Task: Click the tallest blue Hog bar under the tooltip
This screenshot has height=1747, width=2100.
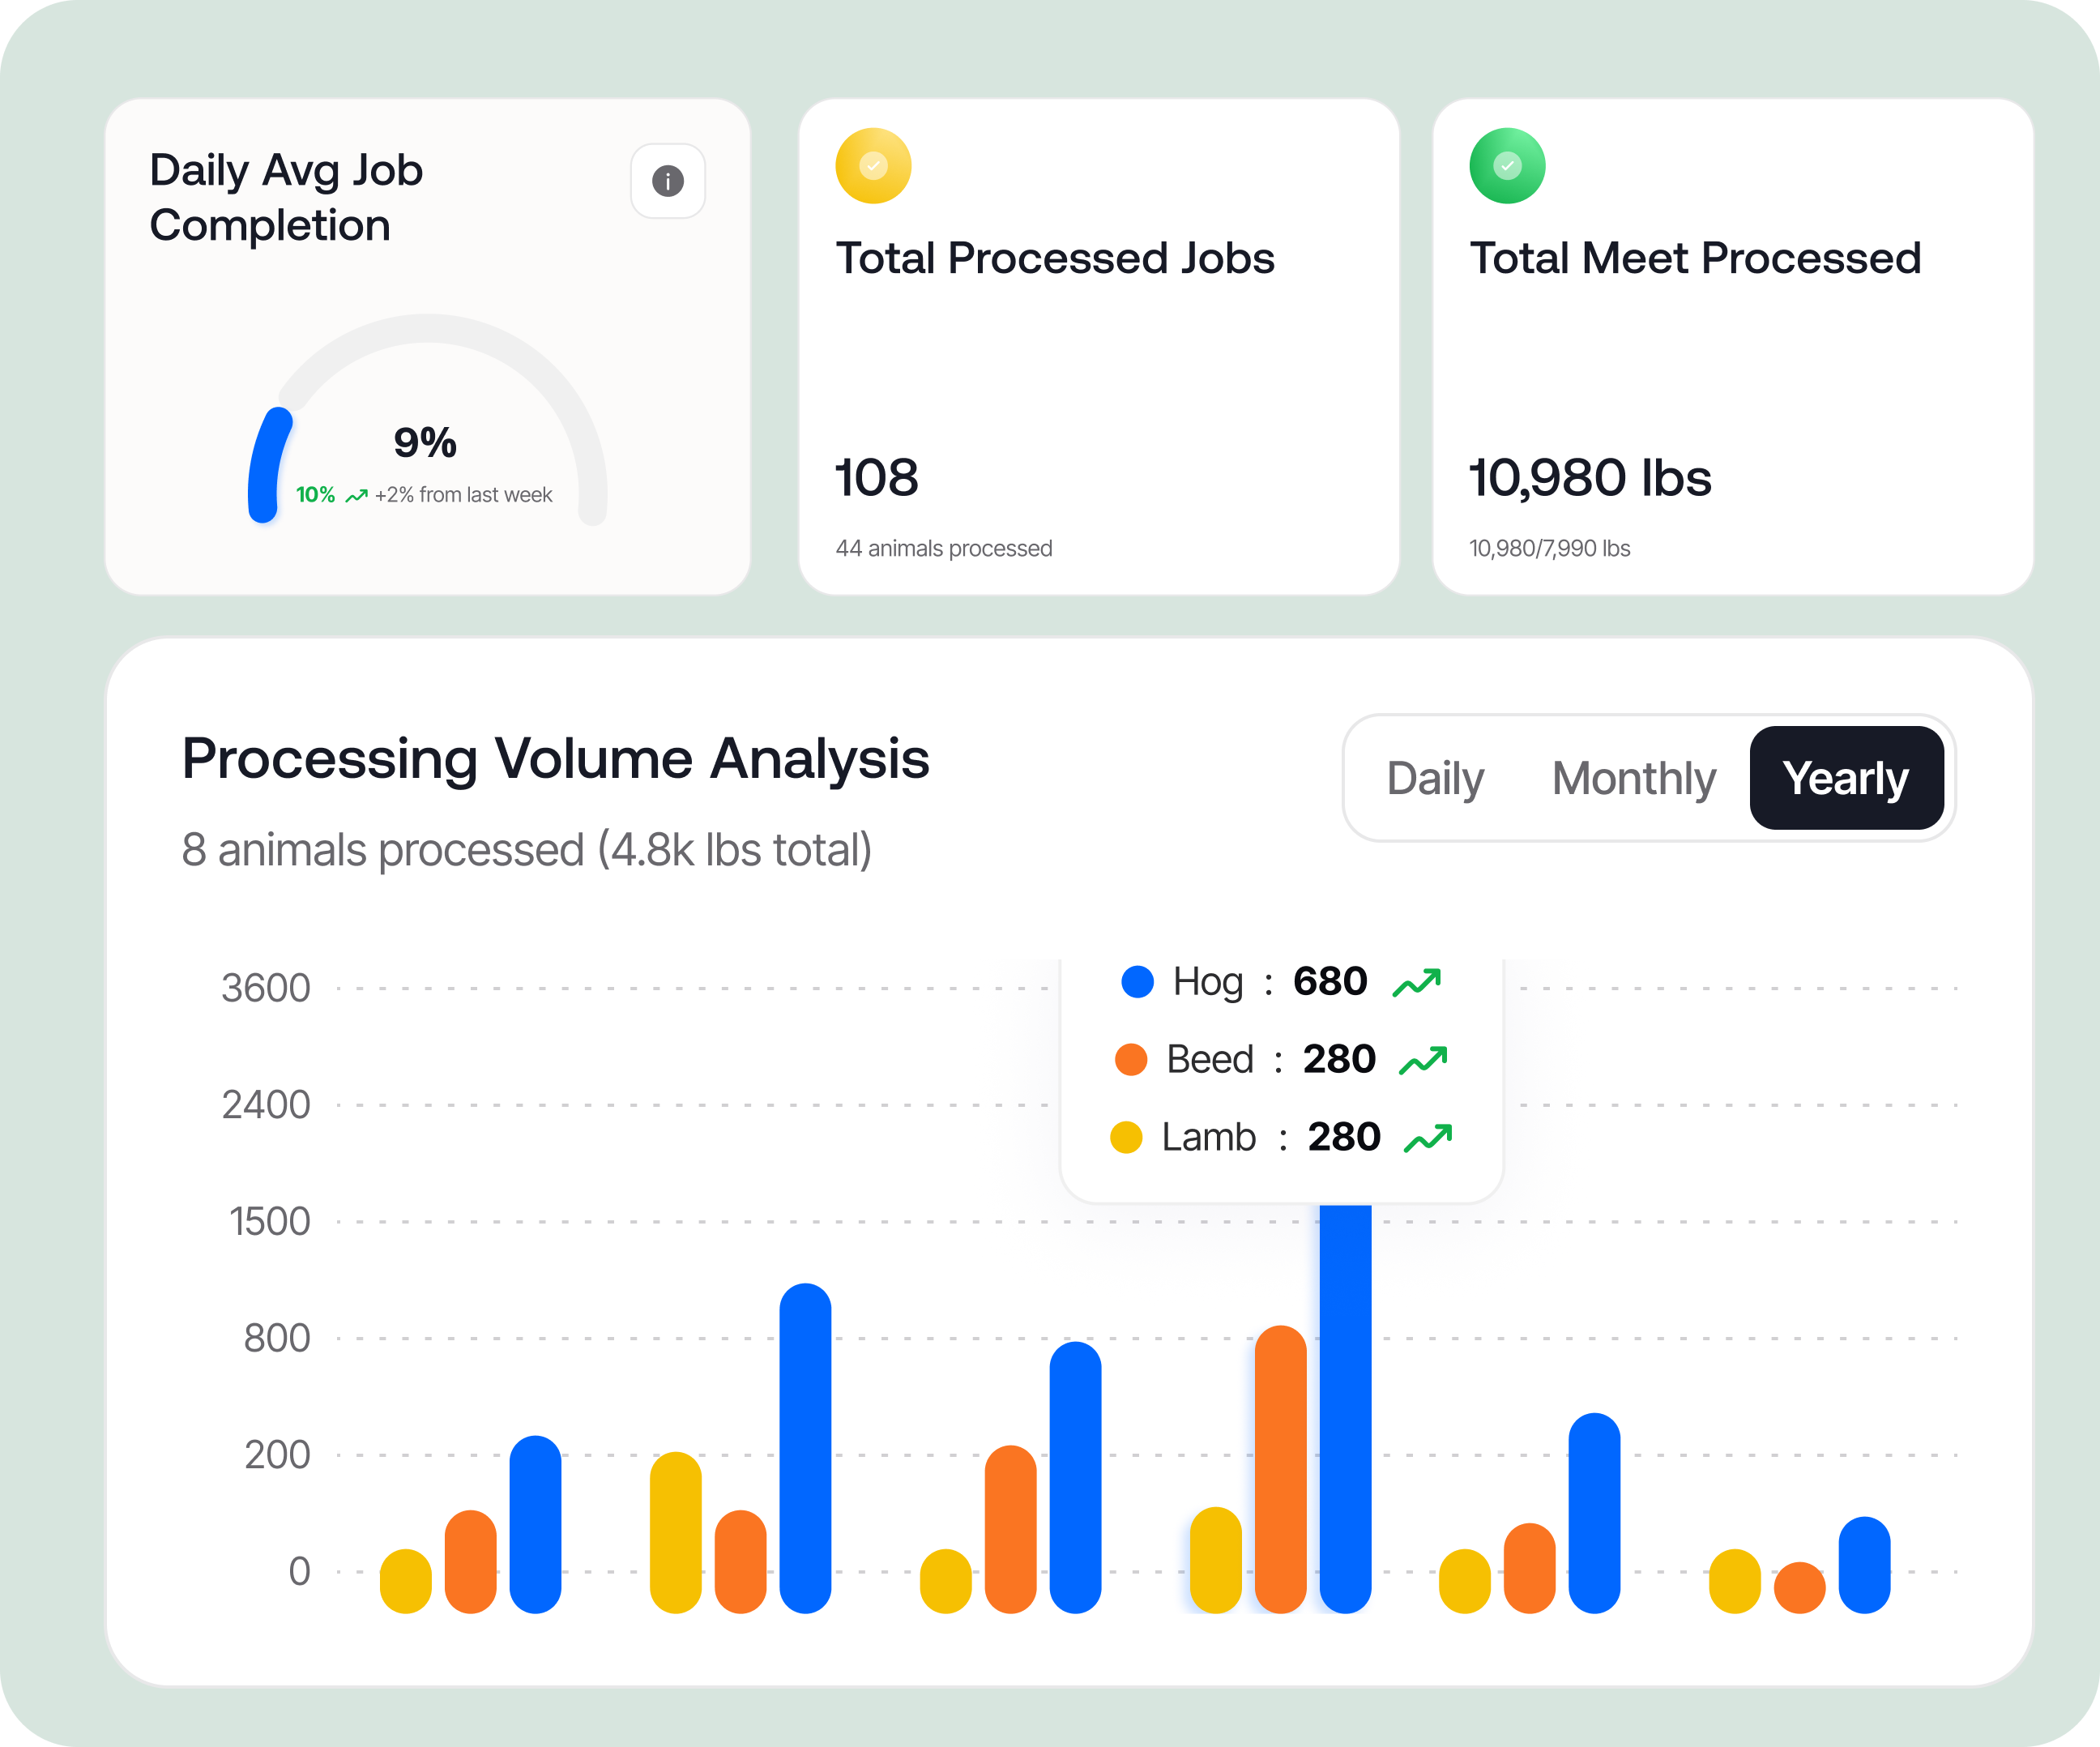Action: click(x=1345, y=1409)
